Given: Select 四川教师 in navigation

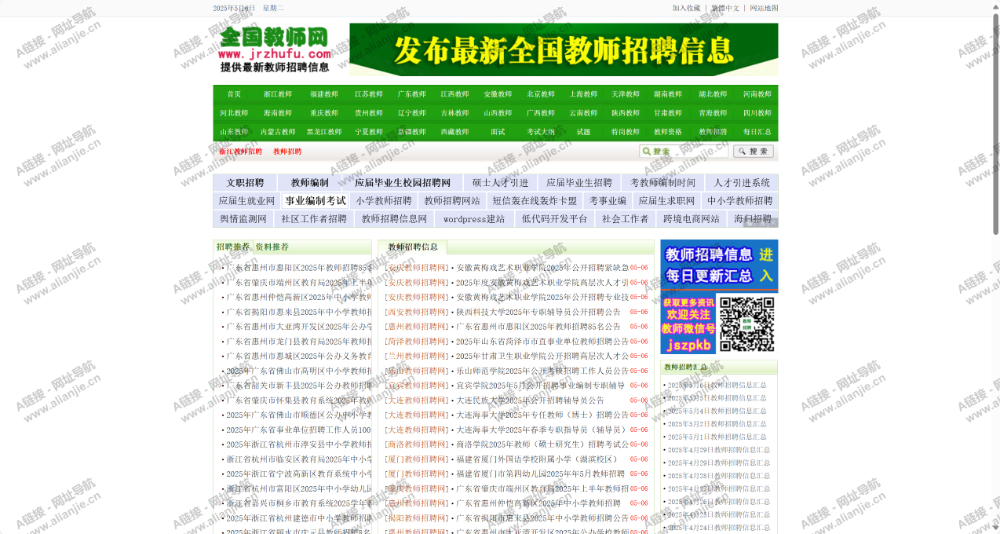Looking at the screenshot, I should (757, 113).
